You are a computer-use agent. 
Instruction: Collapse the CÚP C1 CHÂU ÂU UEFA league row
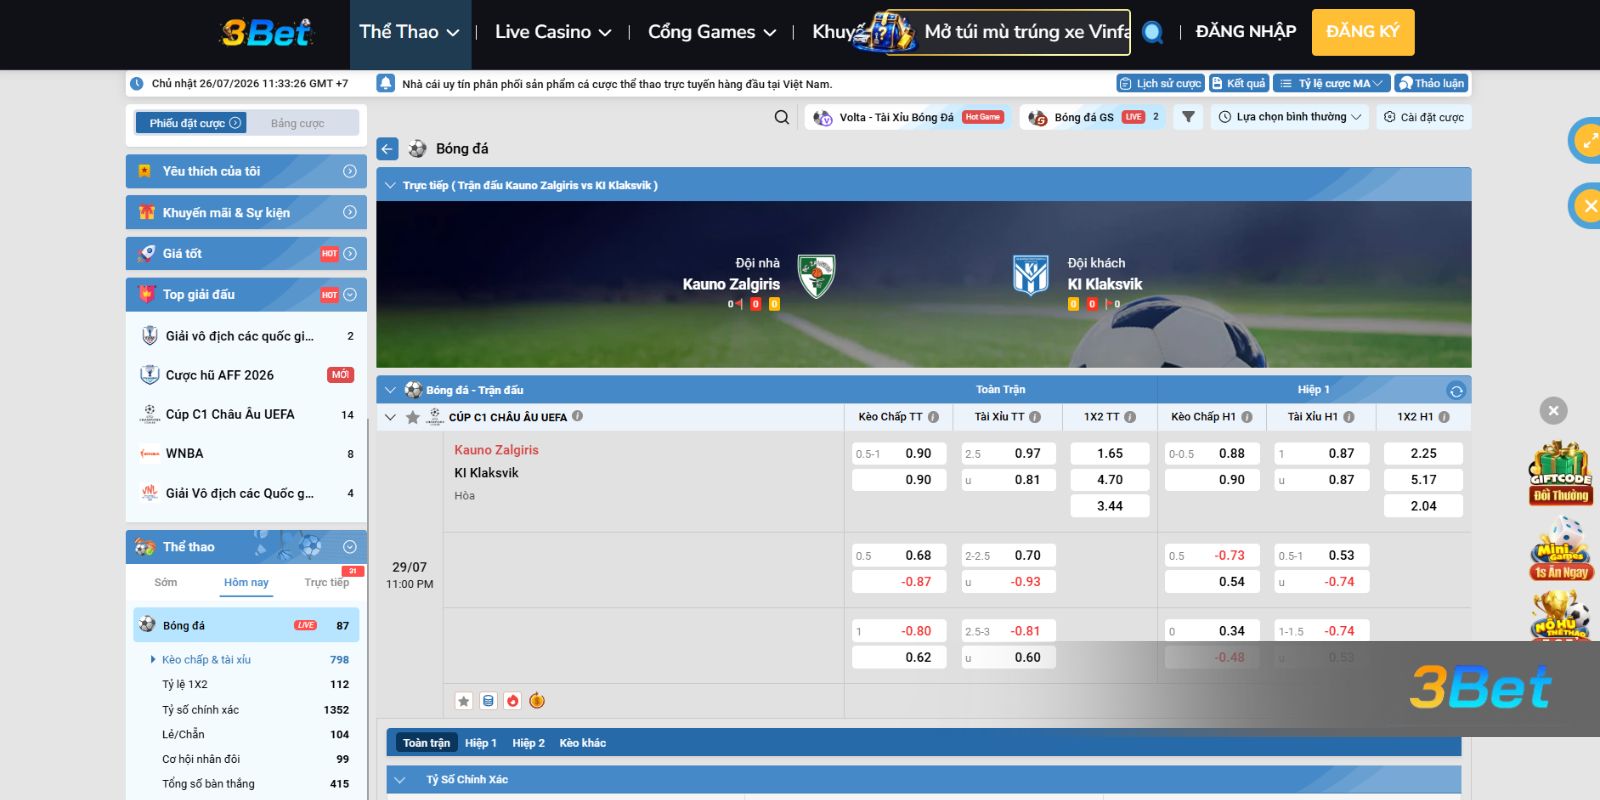[390, 417]
